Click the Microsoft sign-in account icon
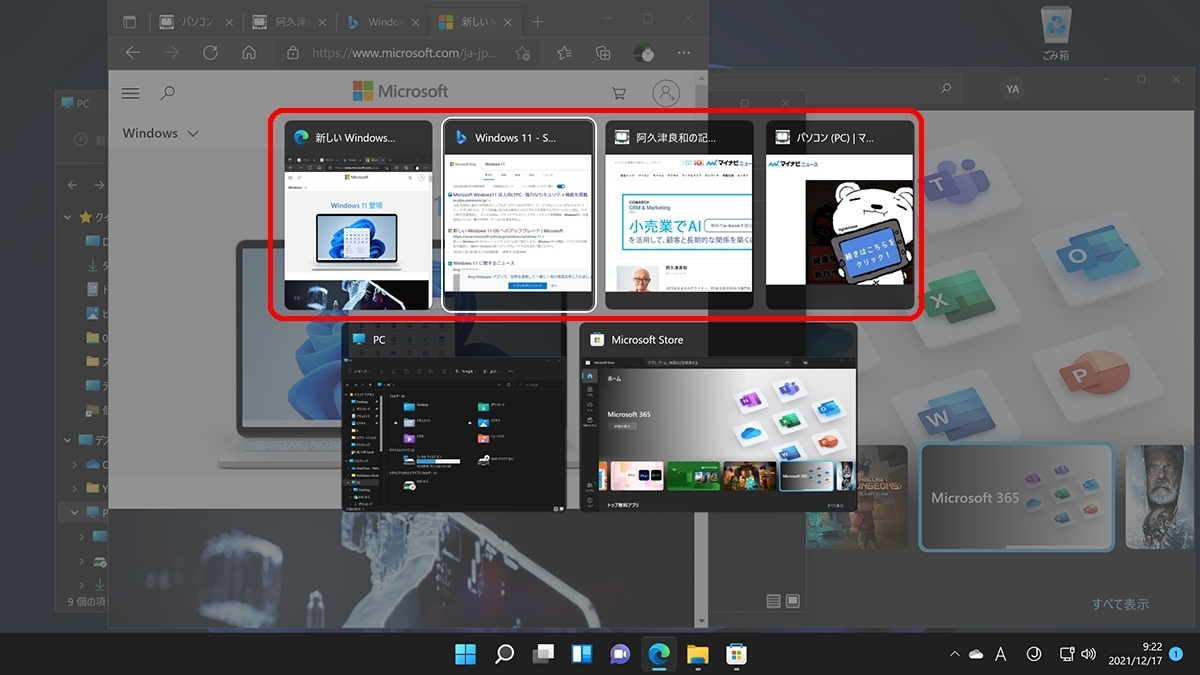Viewport: 1200px width, 675px height. pyautogui.click(x=665, y=93)
